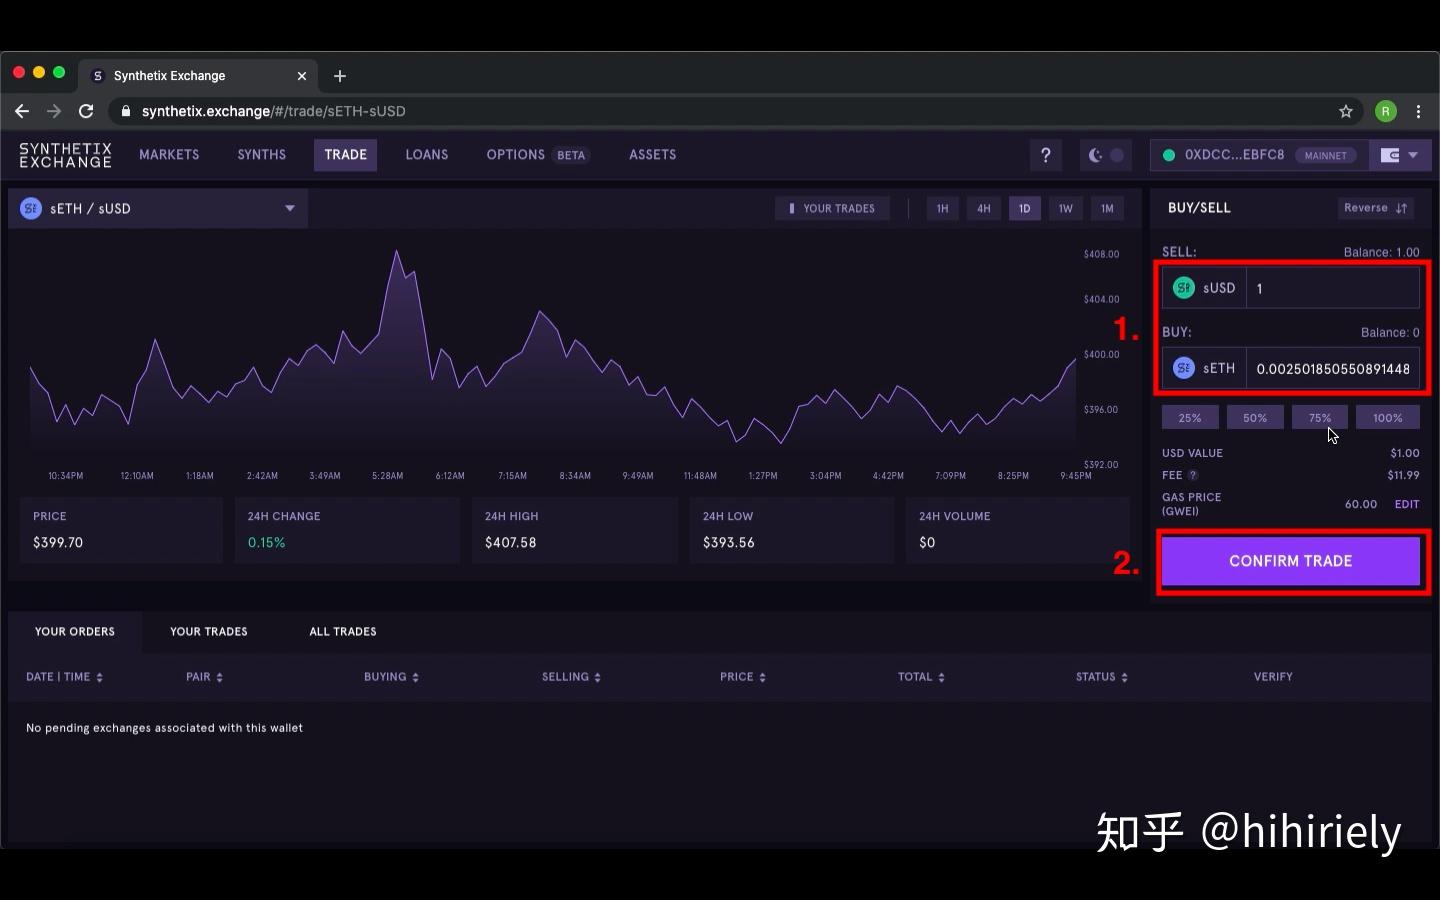Image resolution: width=1440 pixels, height=900 pixels.
Task: Close the Synthetix Exchange tab
Action: pyautogui.click(x=302, y=76)
